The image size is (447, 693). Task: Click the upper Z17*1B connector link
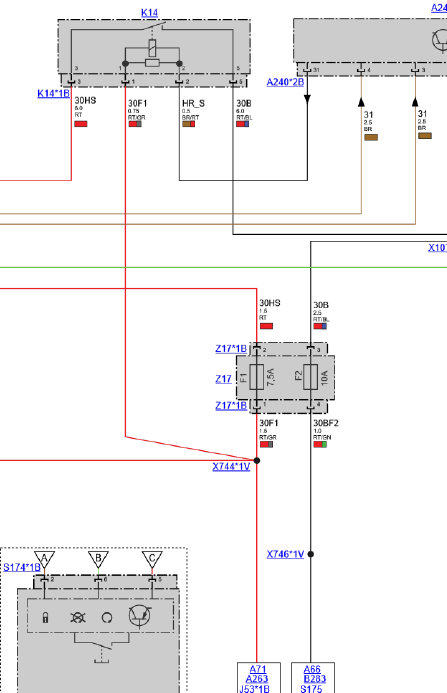tap(231, 349)
